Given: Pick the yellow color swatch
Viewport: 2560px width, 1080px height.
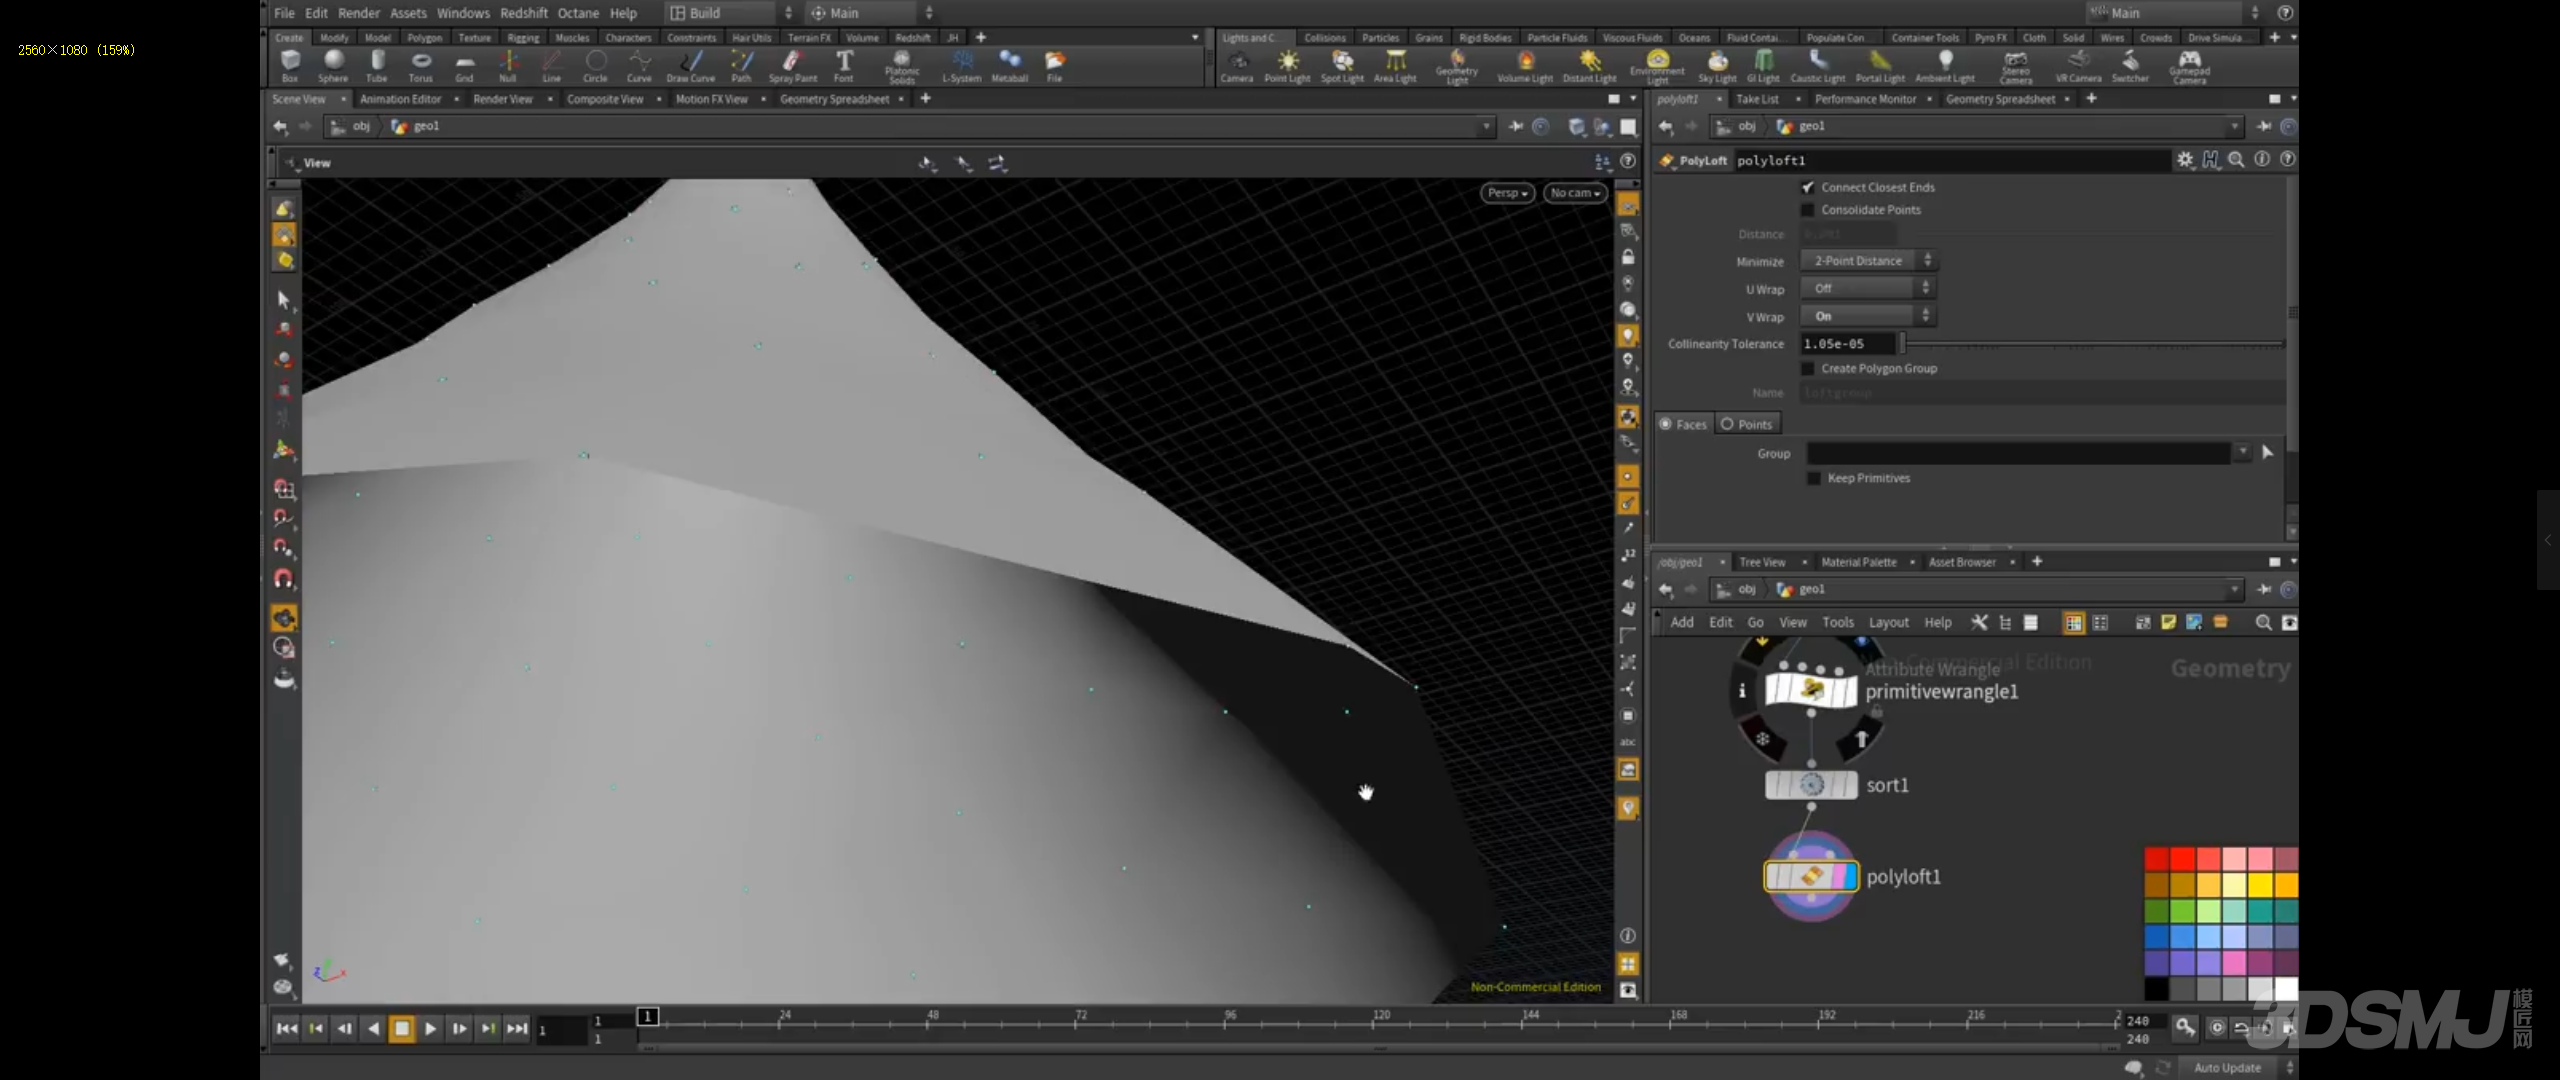Looking at the screenshot, I should click(x=2261, y=885).
